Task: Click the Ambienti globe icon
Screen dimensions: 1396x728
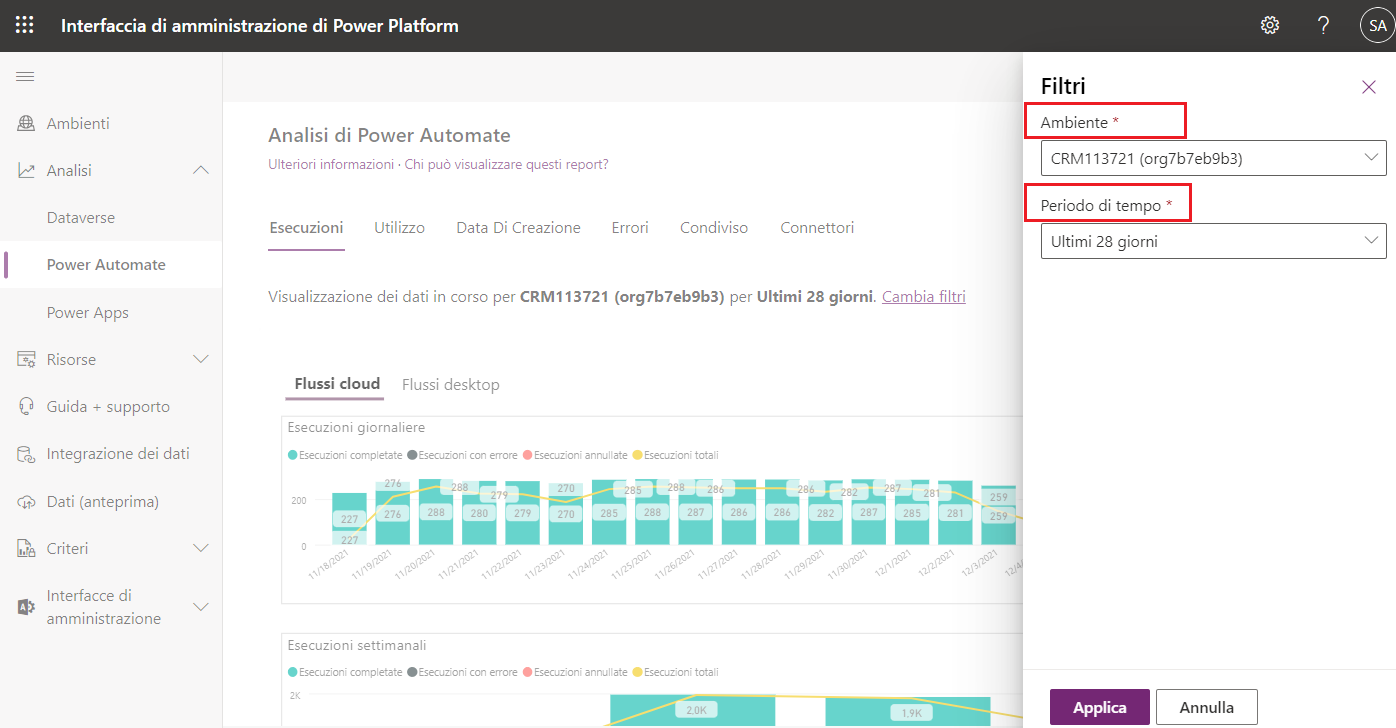Action: 26,124
